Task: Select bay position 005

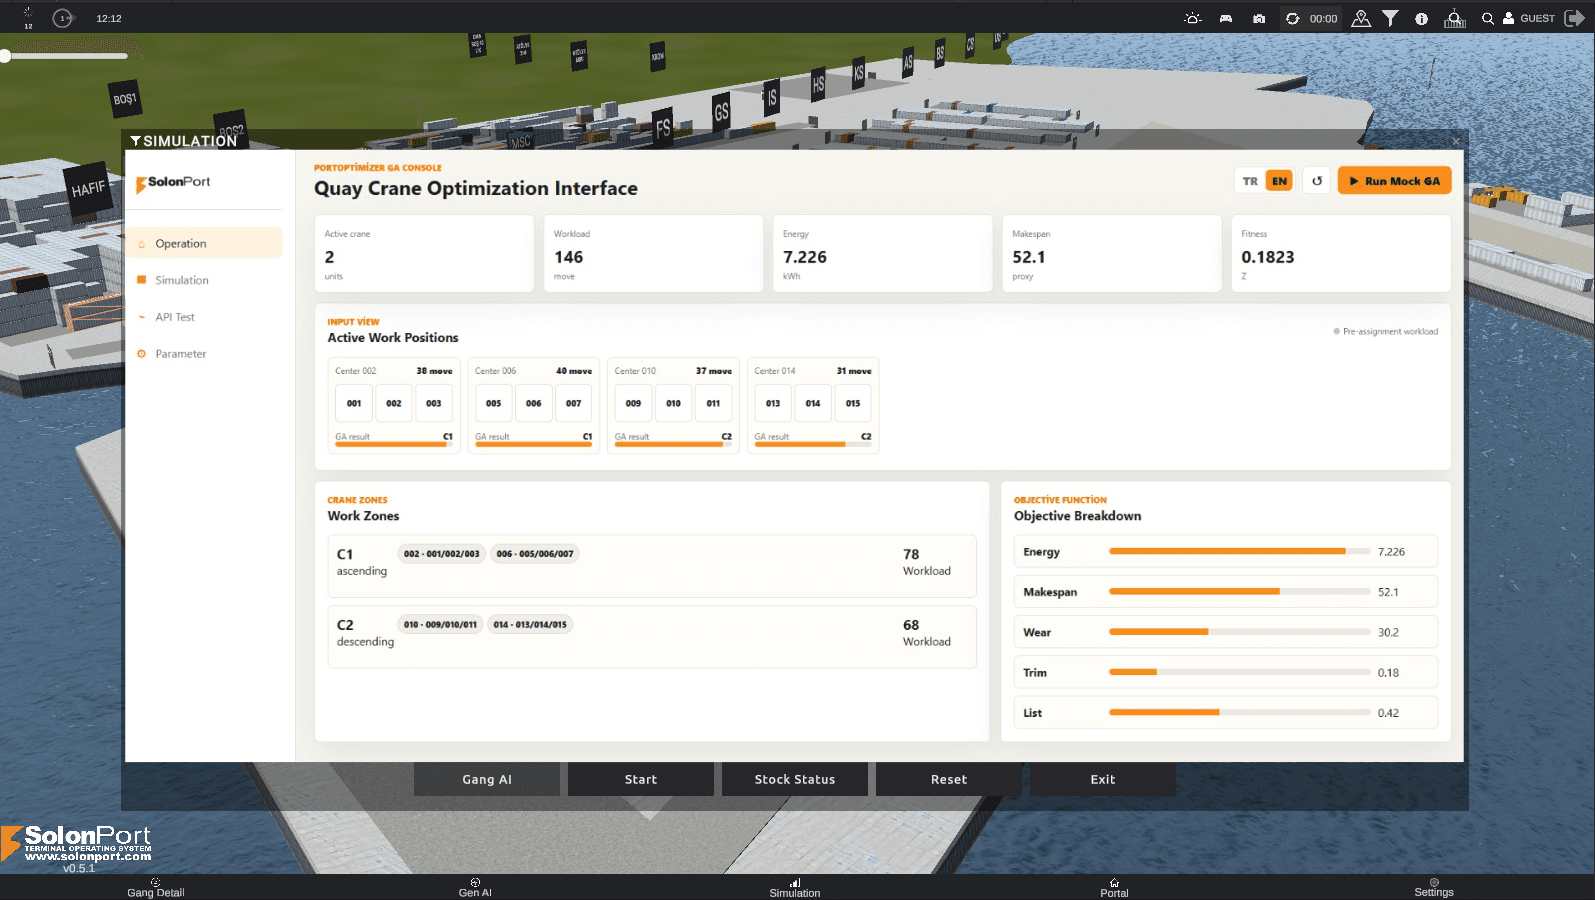Action: tap(494, 403)
